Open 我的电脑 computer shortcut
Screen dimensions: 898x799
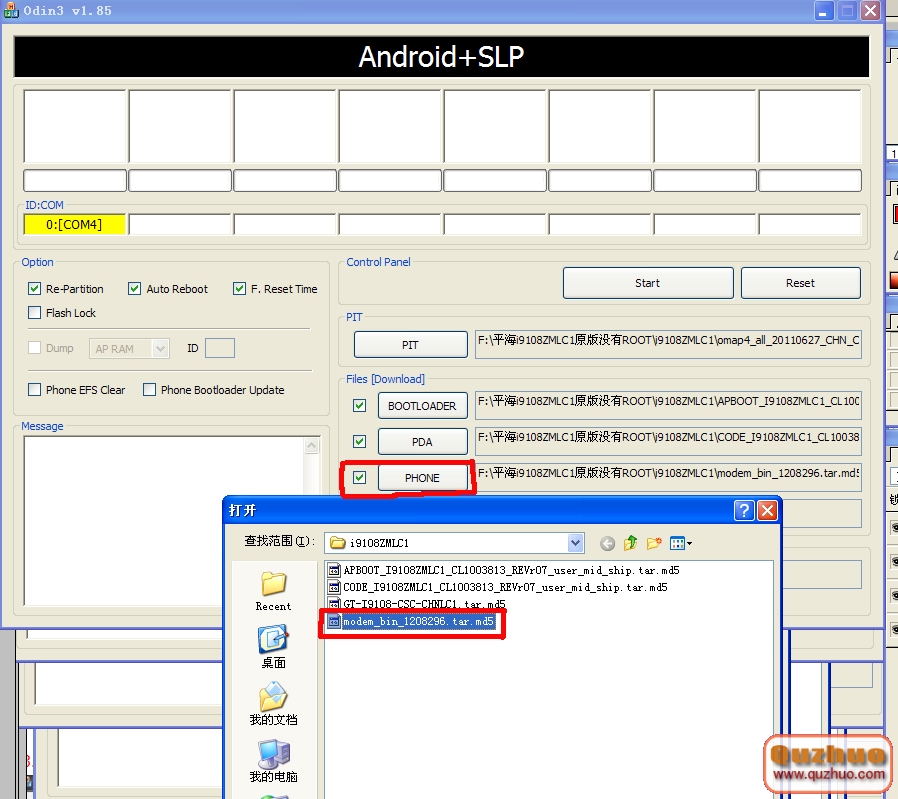coord(273,761)
